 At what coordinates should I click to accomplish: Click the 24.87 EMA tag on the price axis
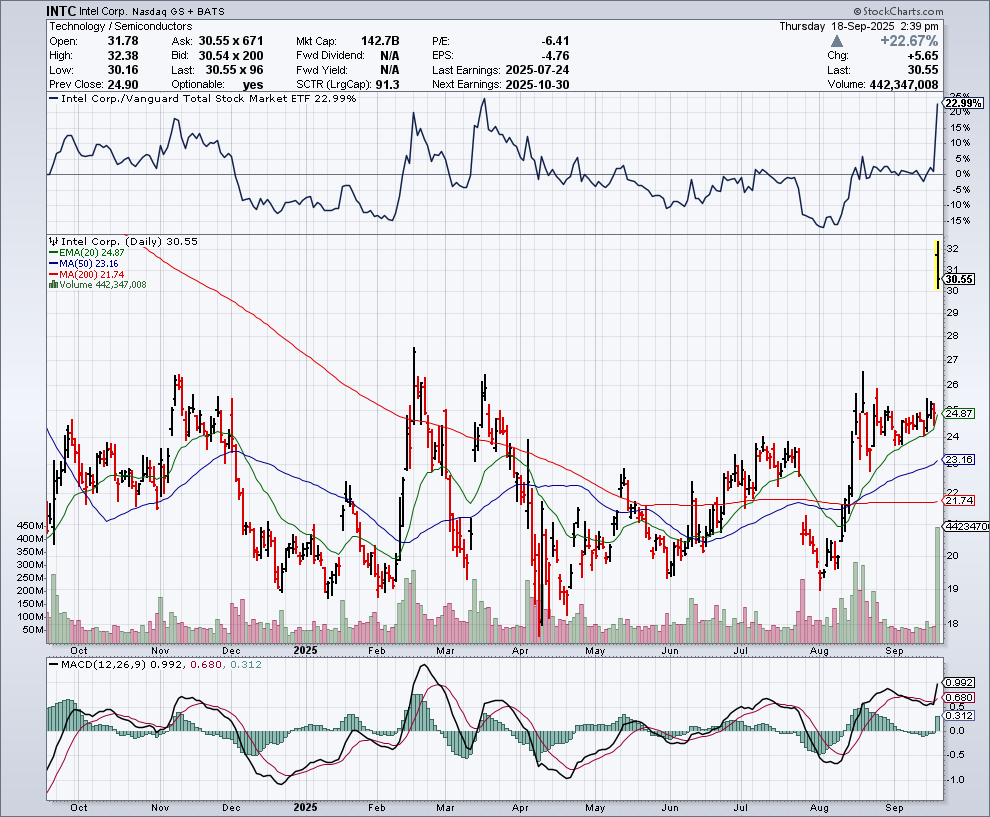pyautogui.click(x=959, y=414)
